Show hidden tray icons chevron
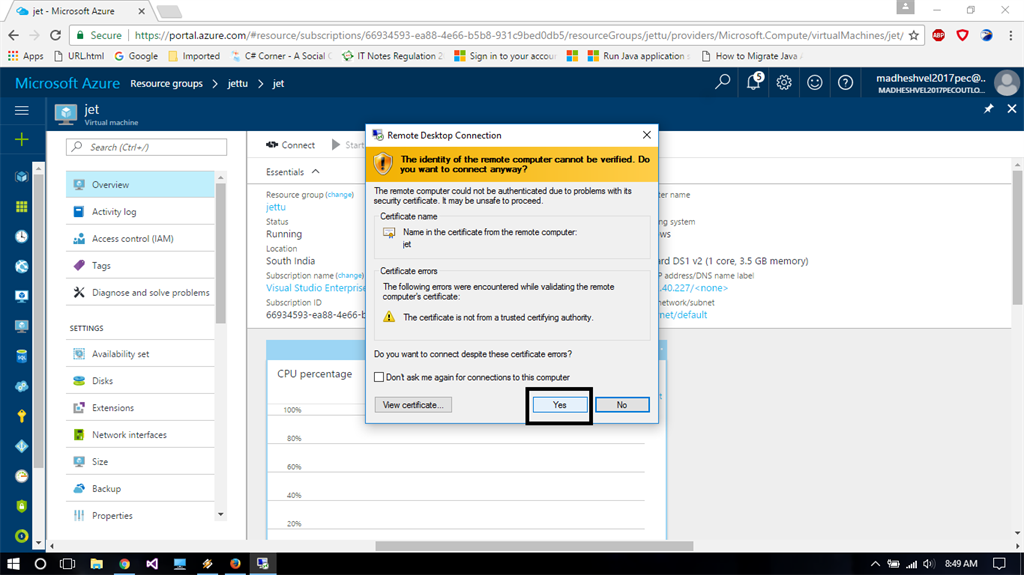Viewport: 1024px width, 575px height. coord(875,563)
